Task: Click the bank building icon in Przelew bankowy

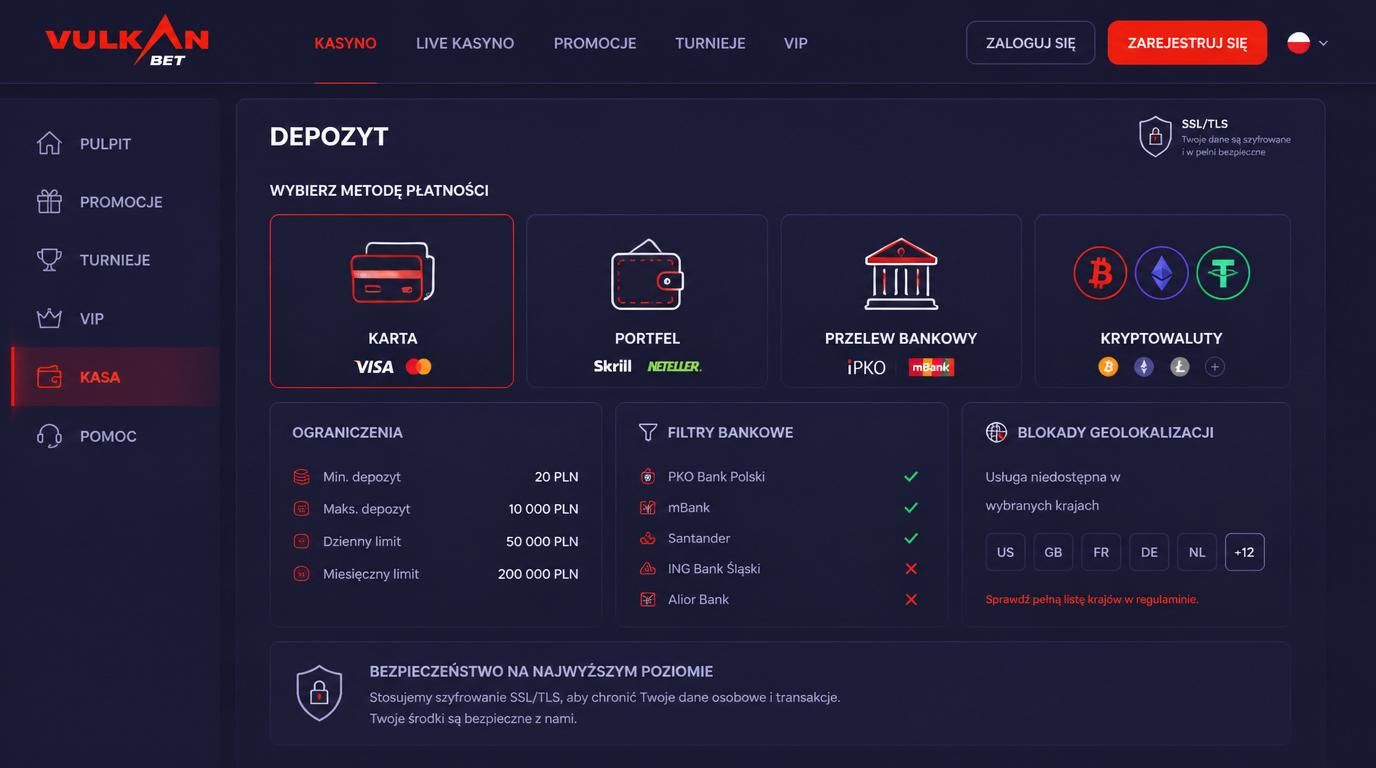Action: (x=901, y=274)
